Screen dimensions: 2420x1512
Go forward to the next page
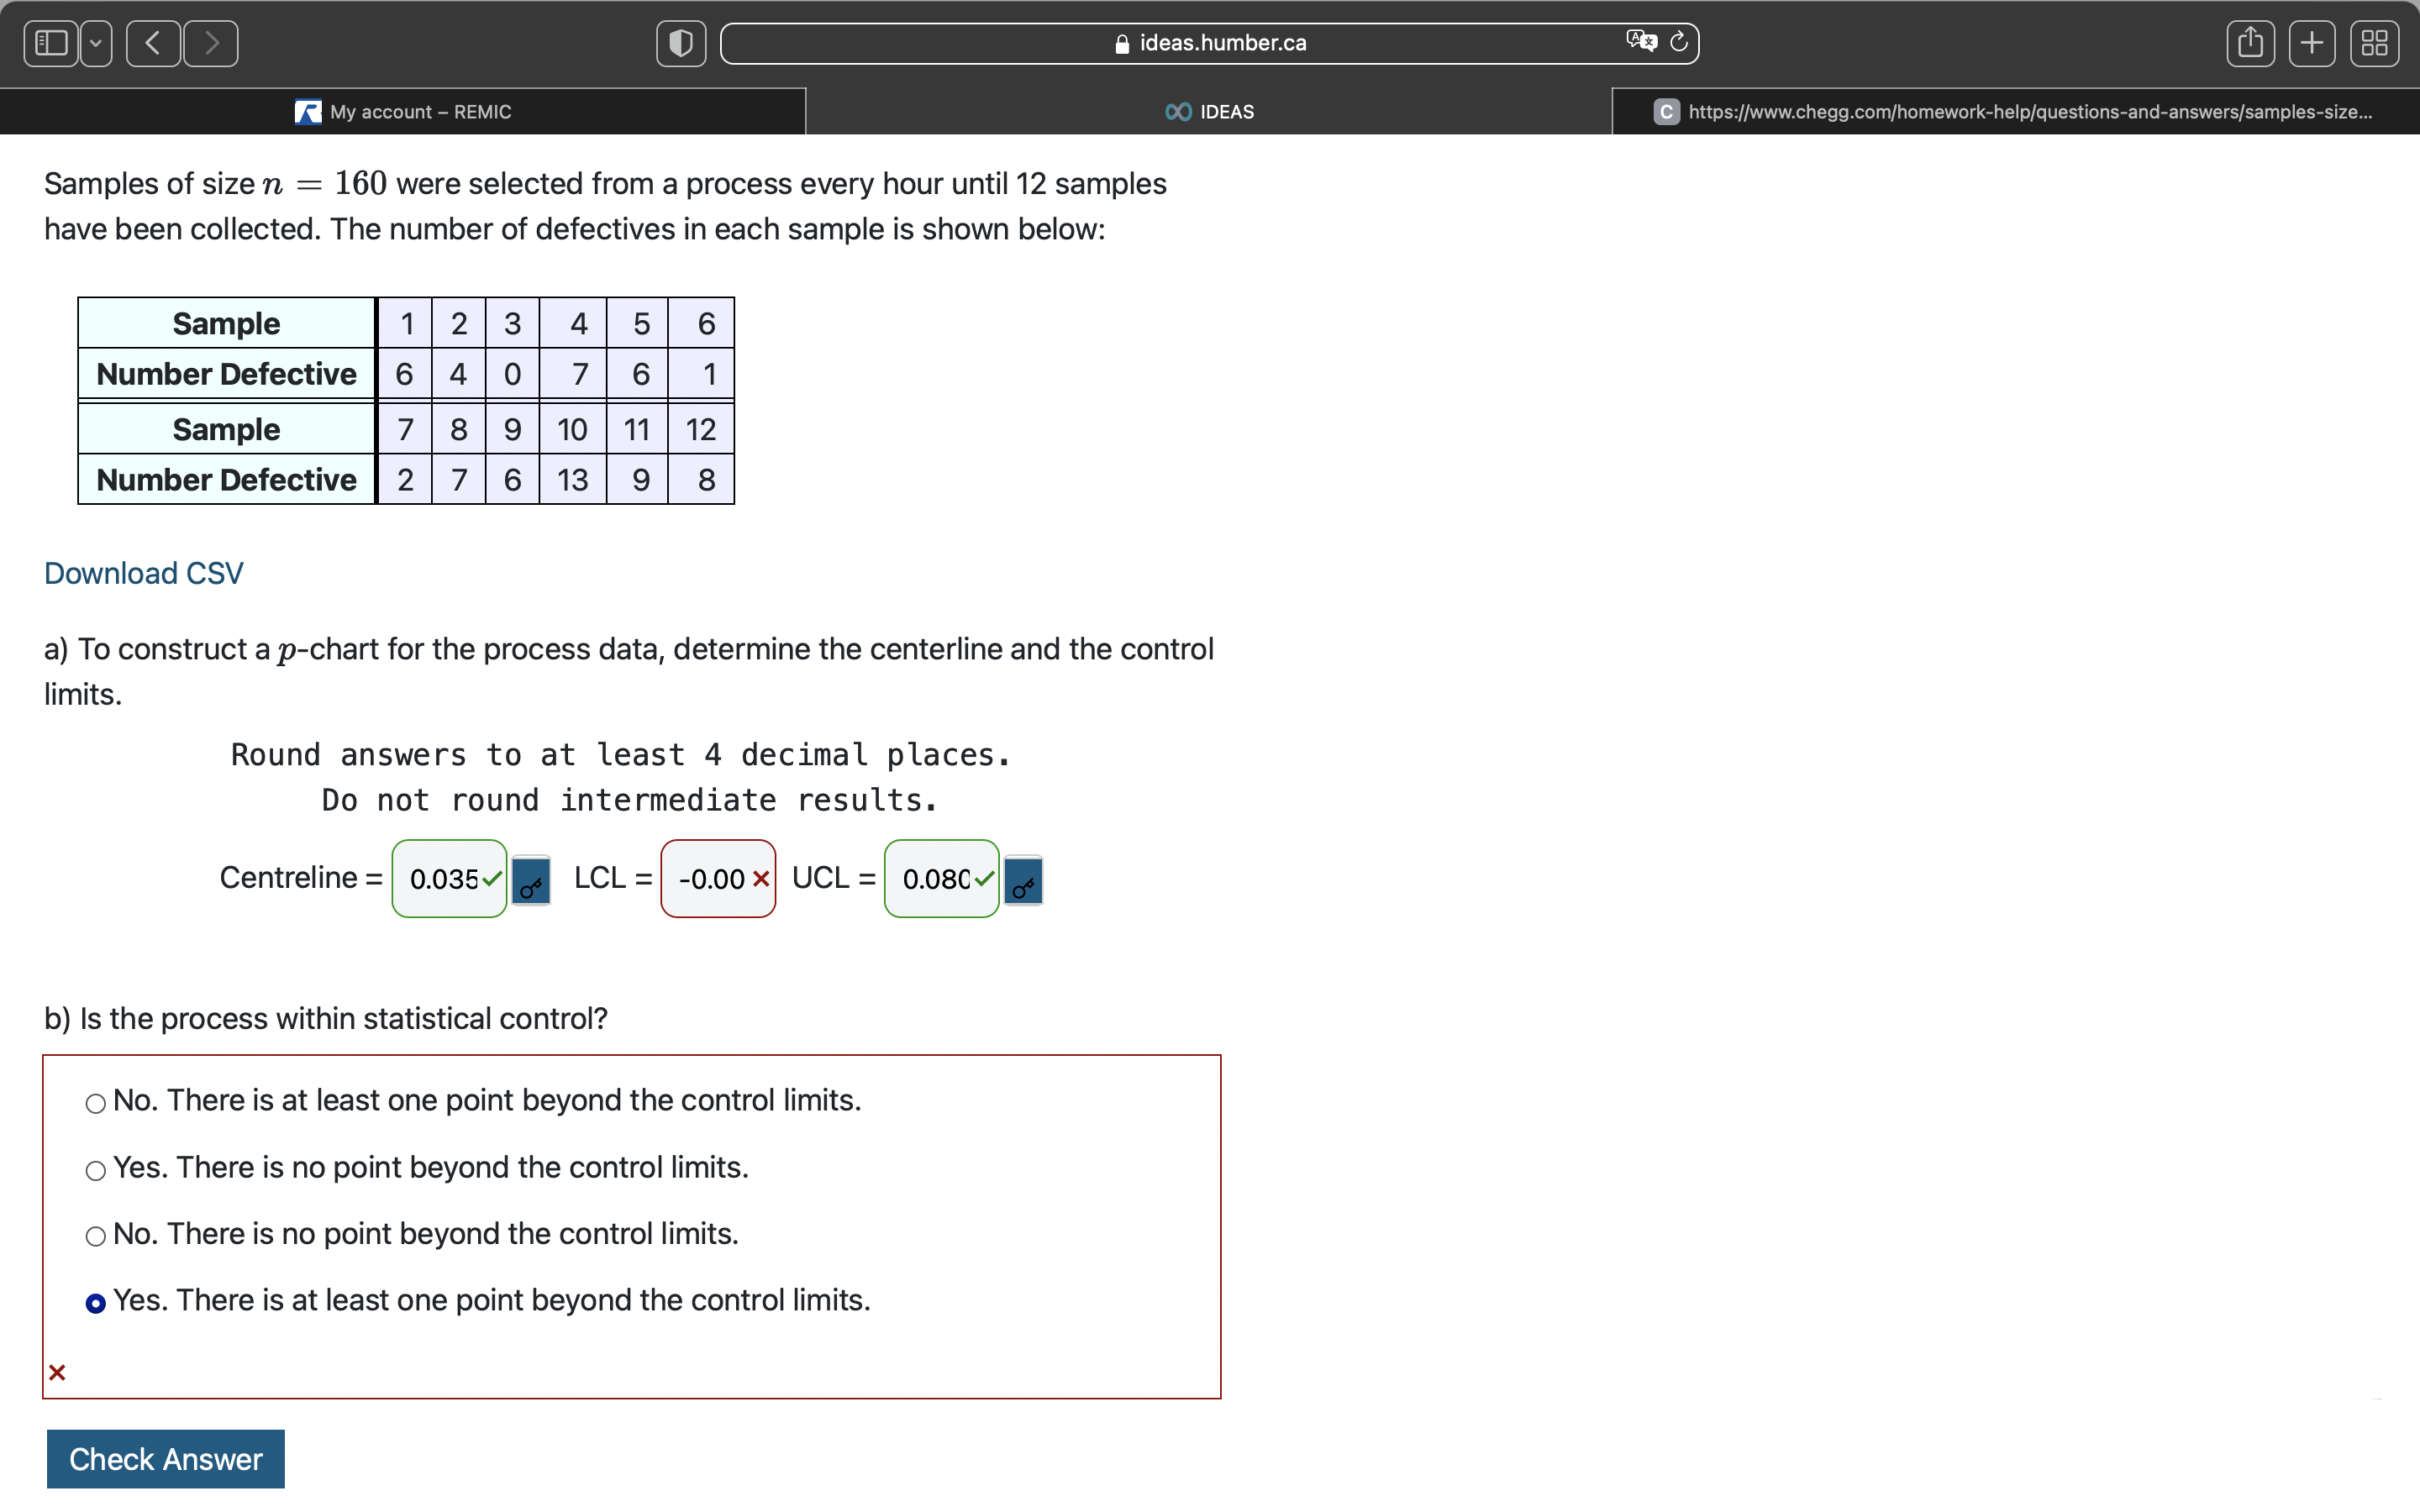coord(211,43)
